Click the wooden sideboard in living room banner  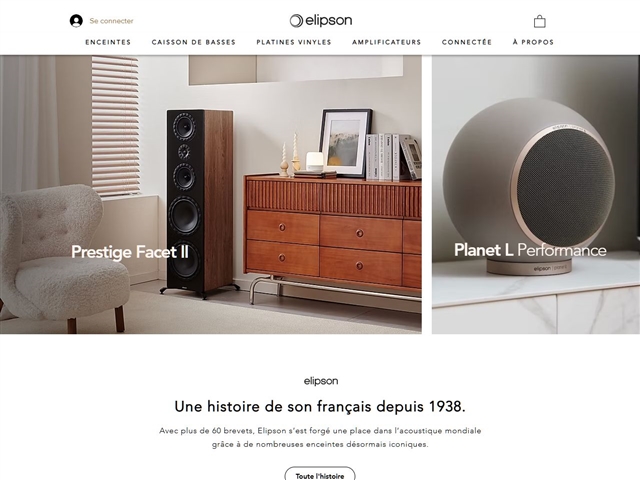333,239
